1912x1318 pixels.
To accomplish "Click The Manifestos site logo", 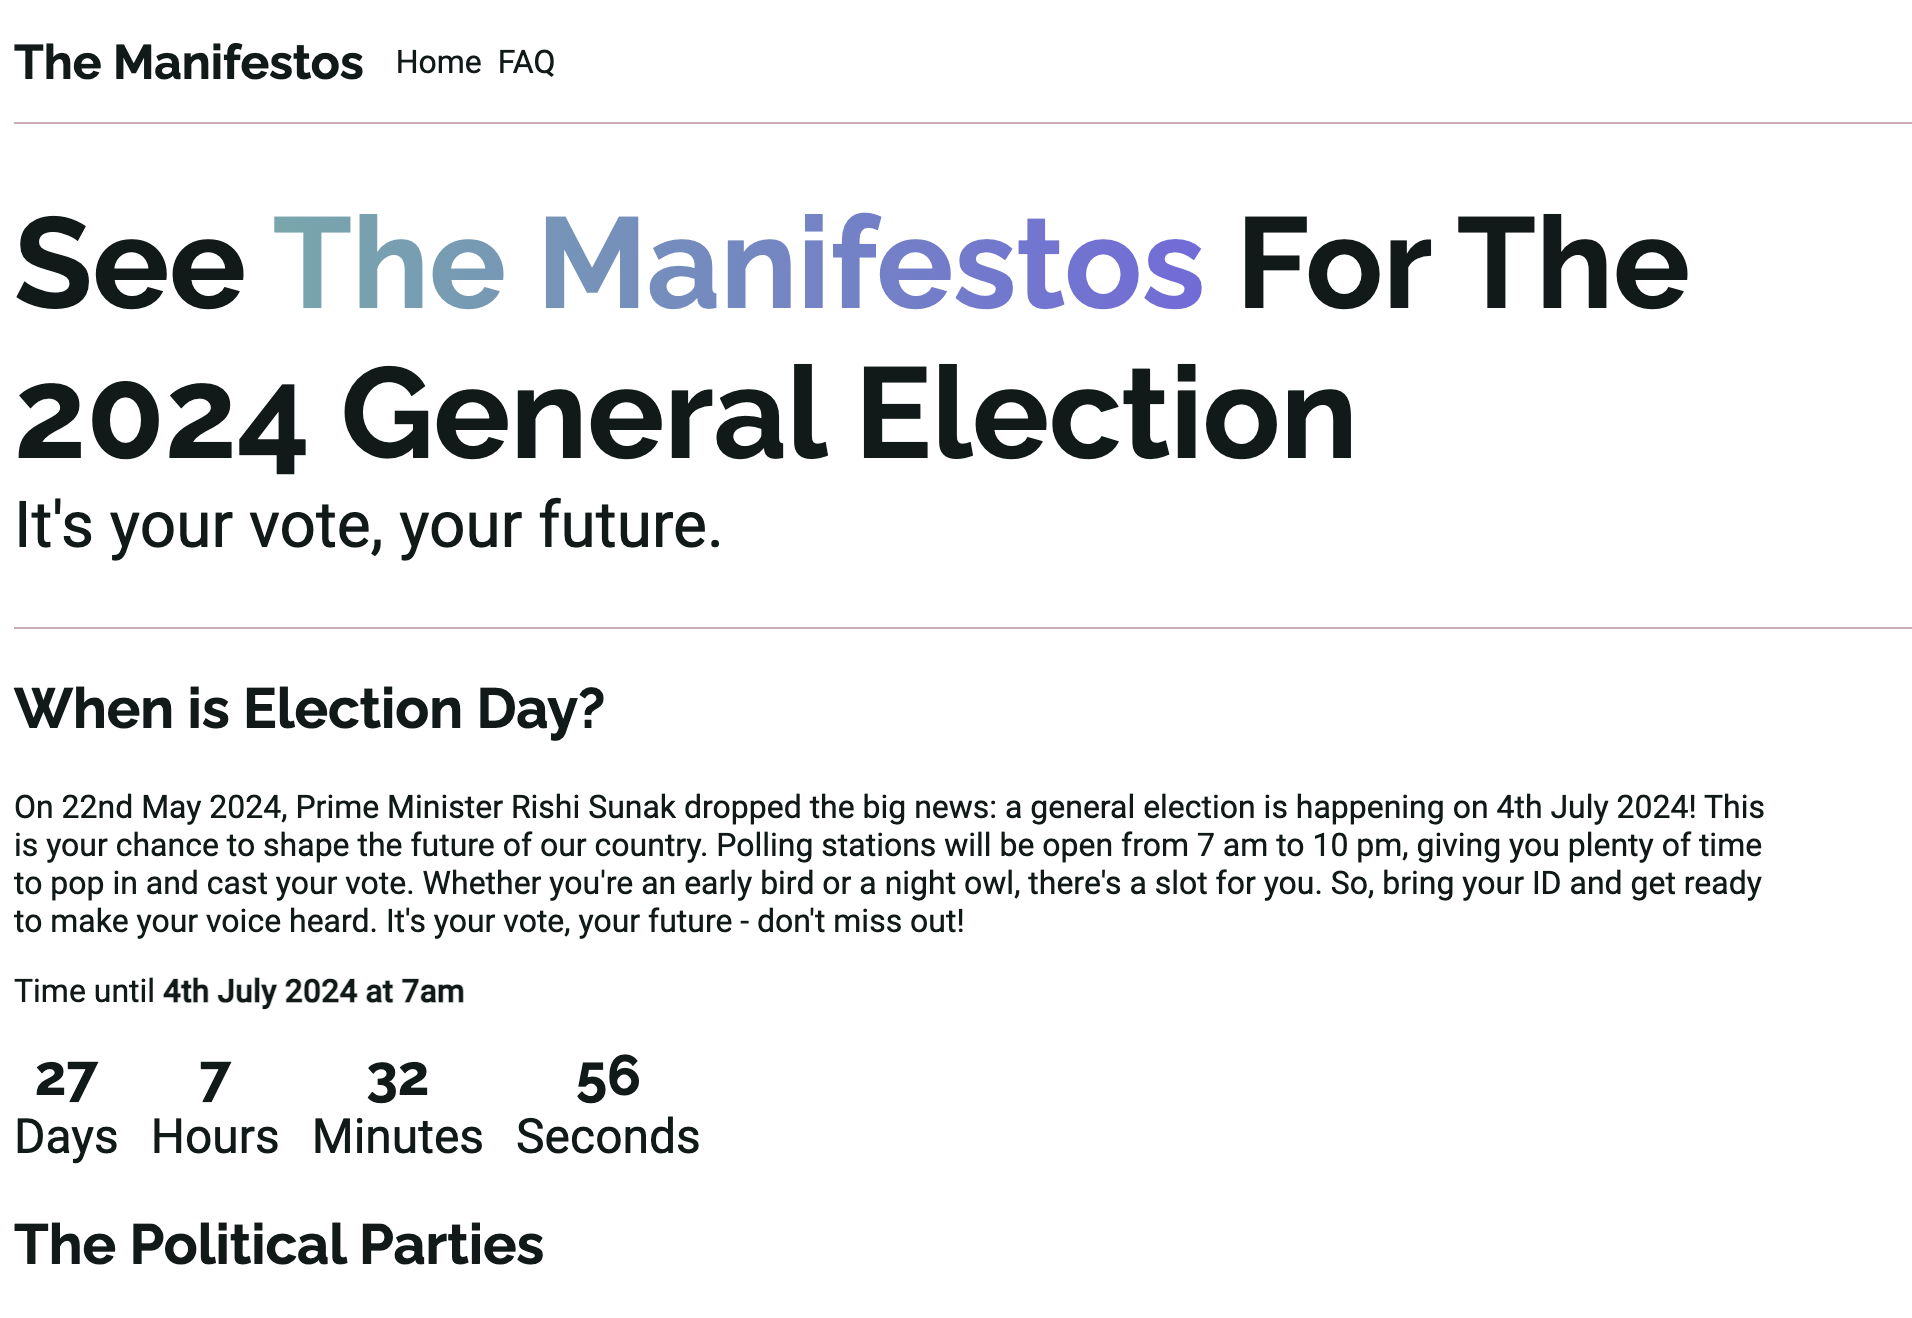I will tap(188, 63).
